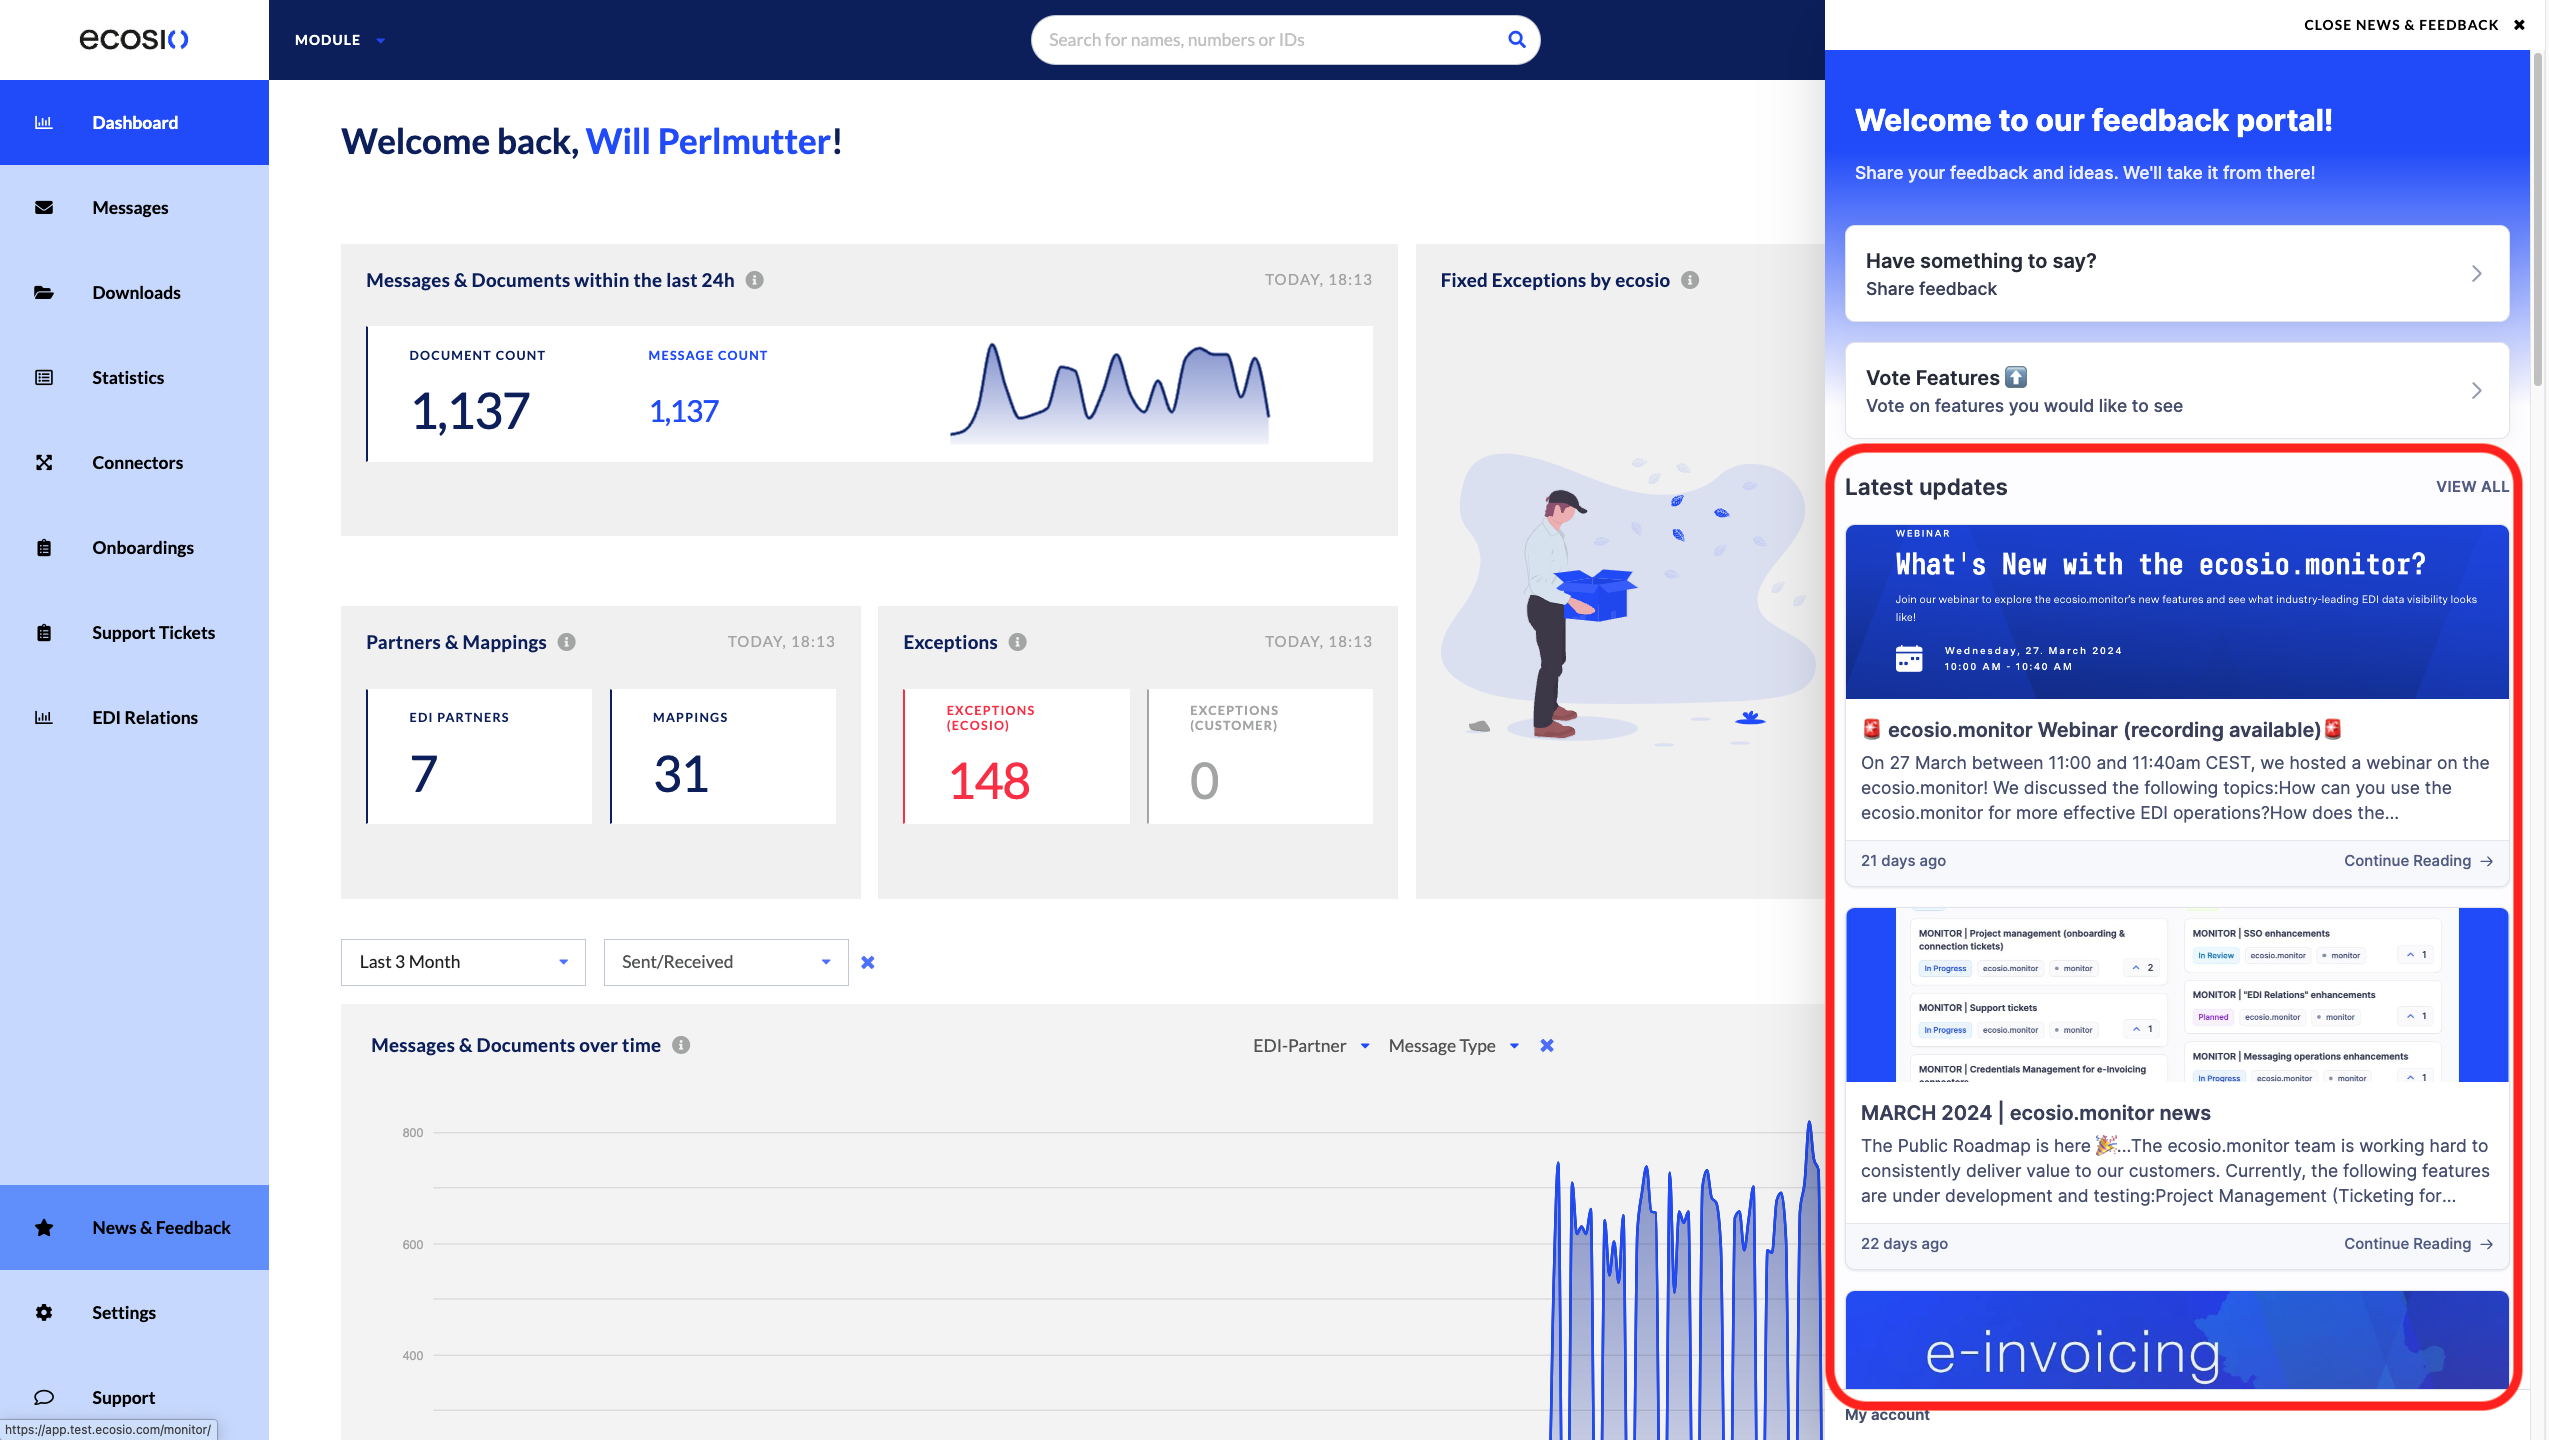
Task: Click the MARCH 2024 ecosio.monitor news title
Action: (x=2035, y=1113)
